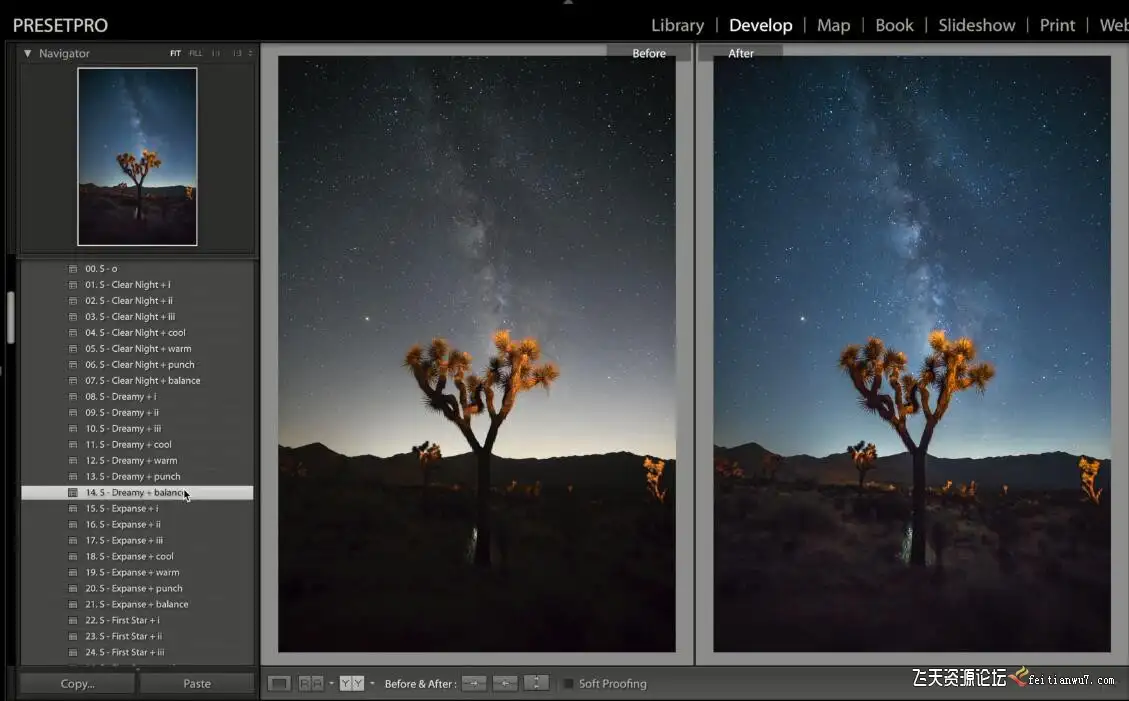The height and width of the screenshot is (701, 1129).
Task: Apply preset 24. S - First Star + iii
Action: (x=137, y=653)
